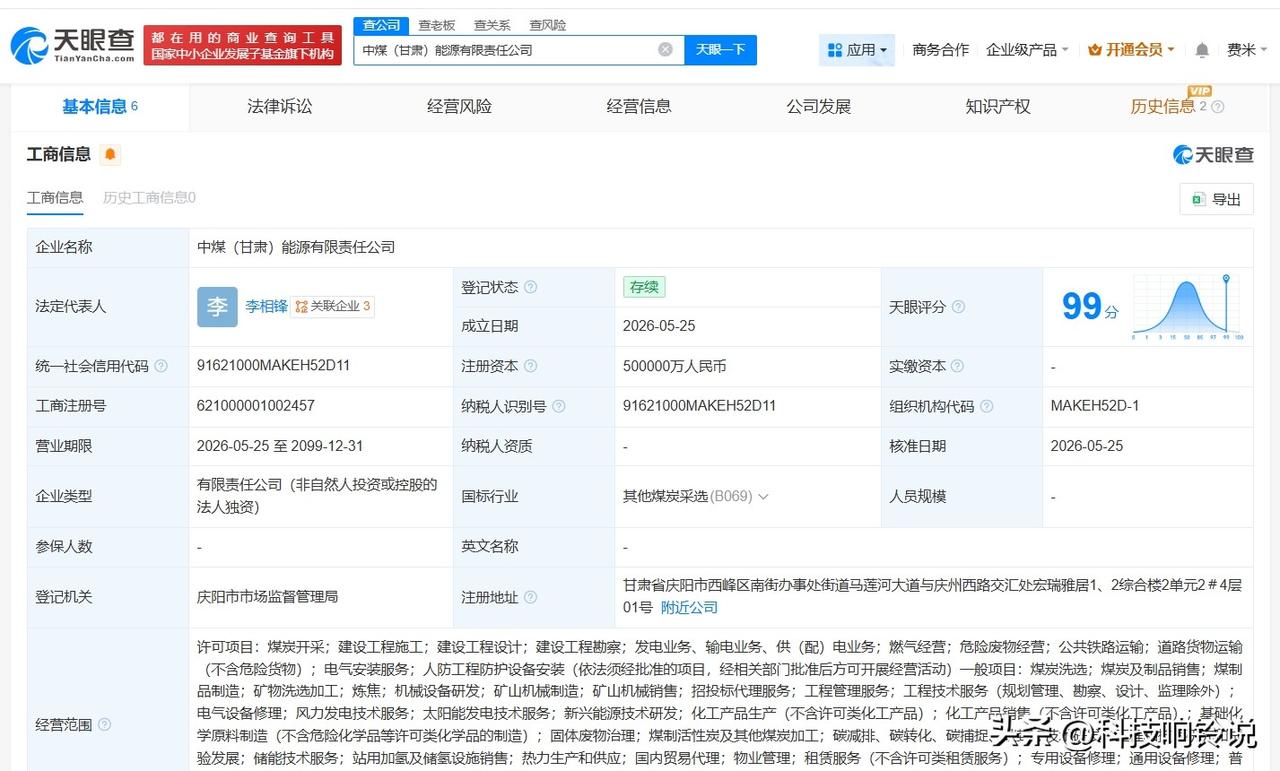The height and width of the screenshot is (771, 1280).
Task: Select the 历史工商信息0 sub-tab
Action: coord(149,198)
